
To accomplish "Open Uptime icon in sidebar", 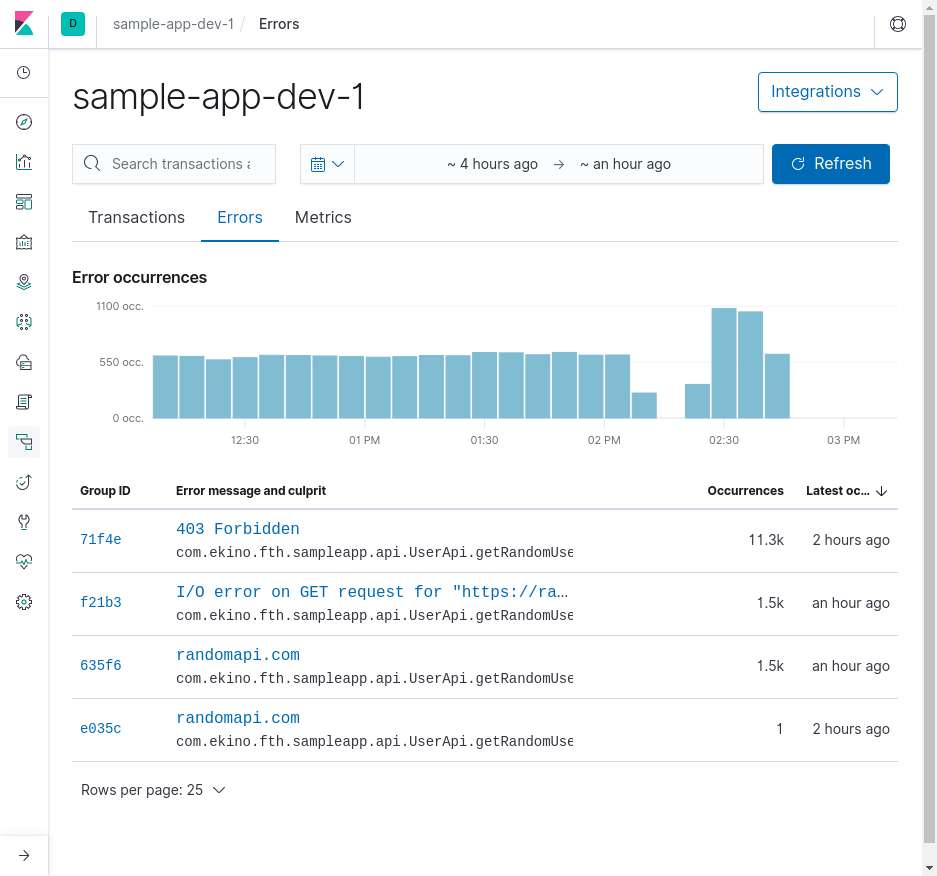I will click(x=24, y=482).
